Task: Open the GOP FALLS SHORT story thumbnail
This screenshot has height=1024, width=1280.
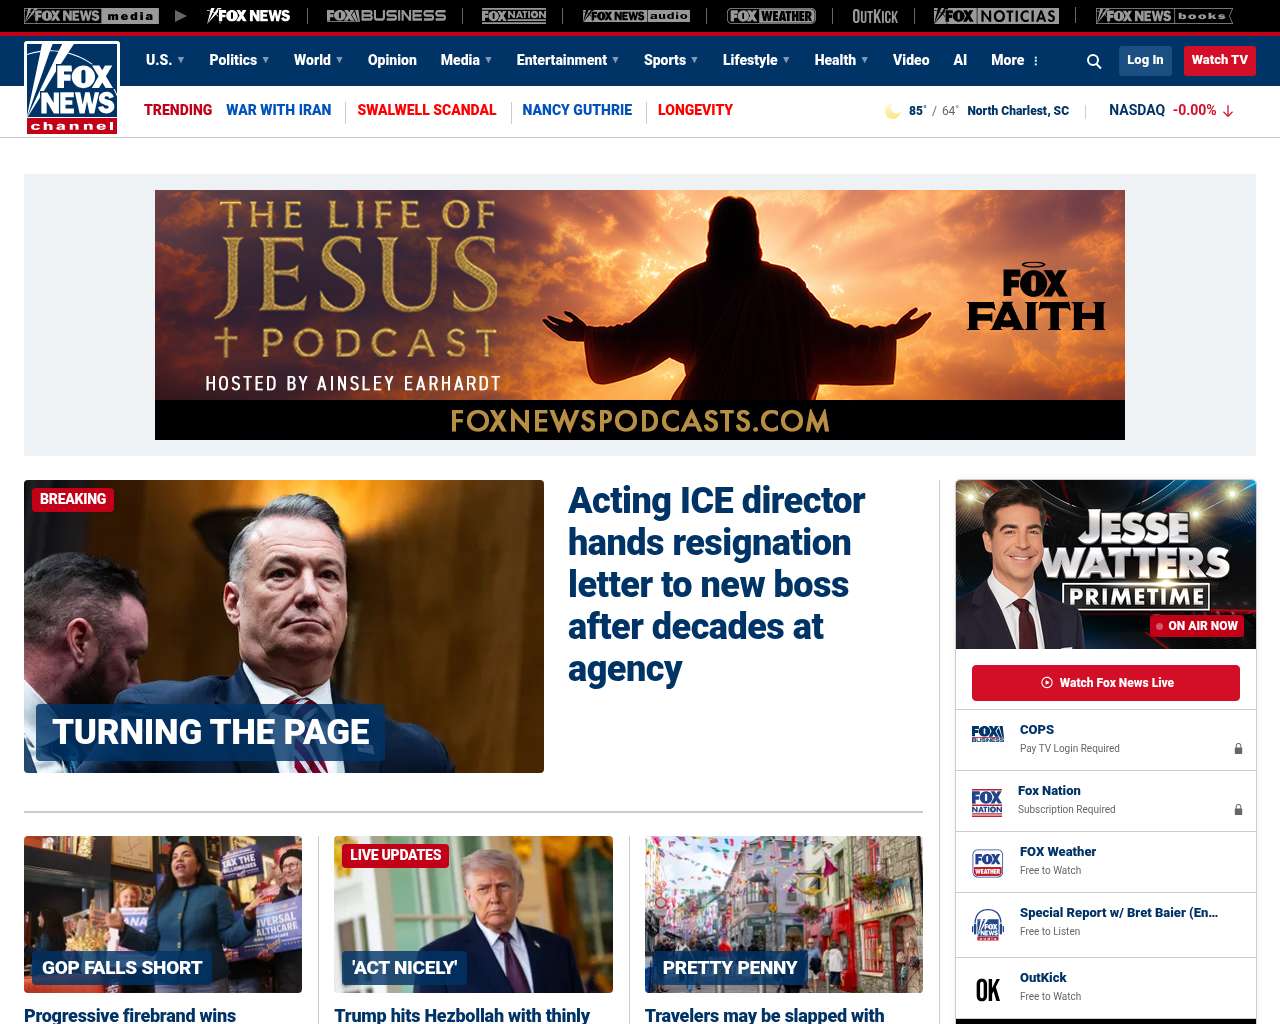Action: coord(163,914)
